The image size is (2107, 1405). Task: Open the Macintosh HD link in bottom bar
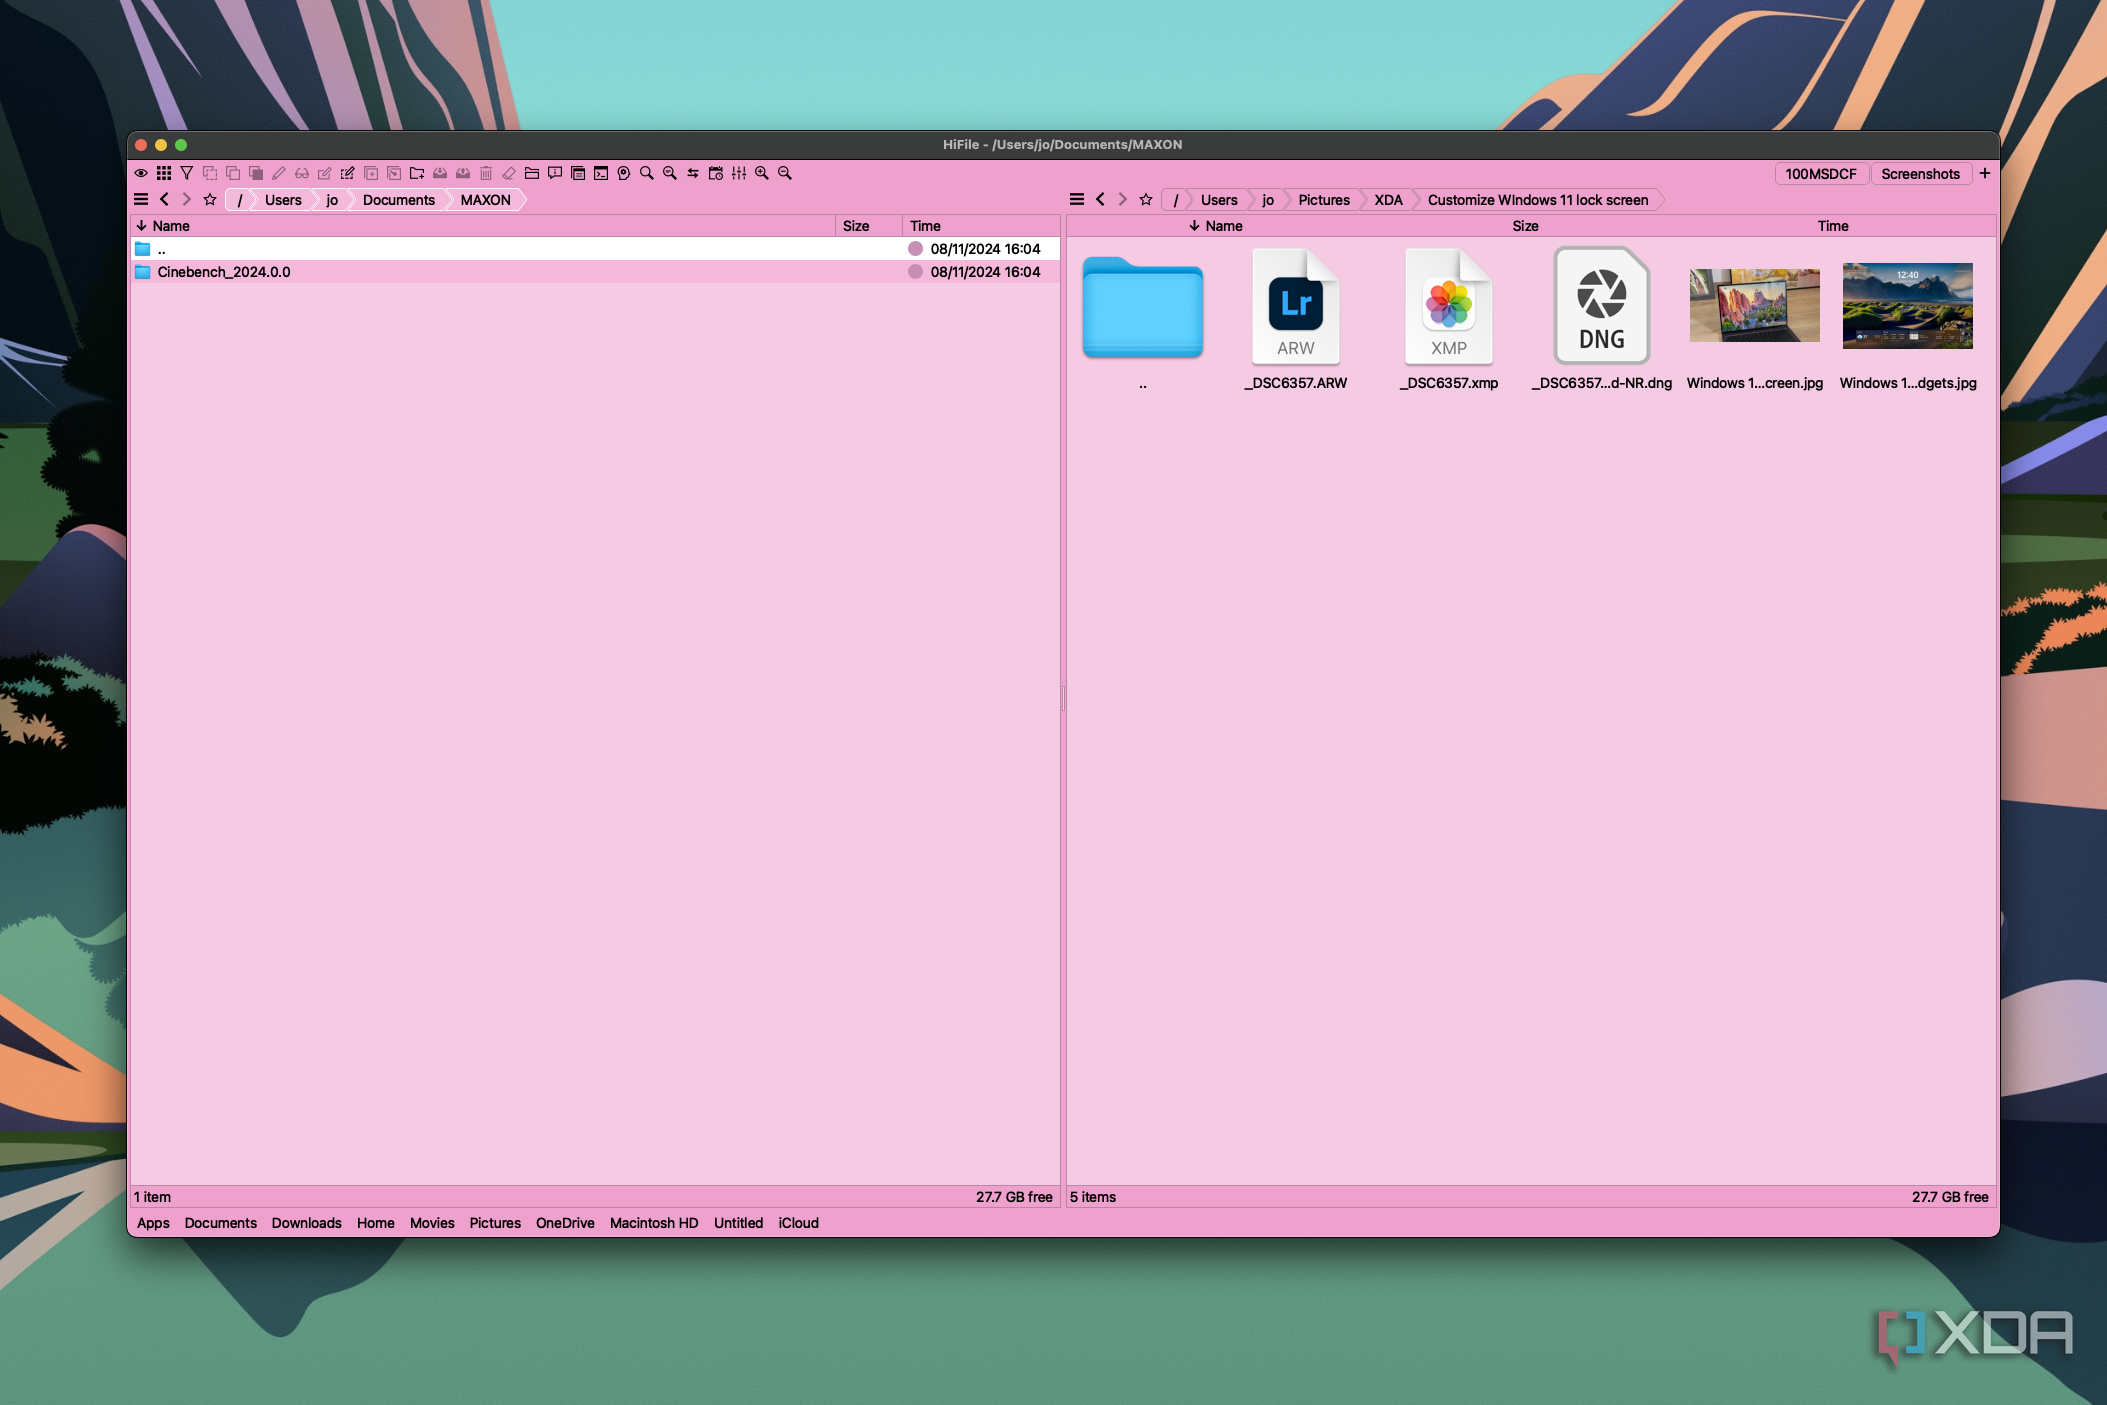653,1223
